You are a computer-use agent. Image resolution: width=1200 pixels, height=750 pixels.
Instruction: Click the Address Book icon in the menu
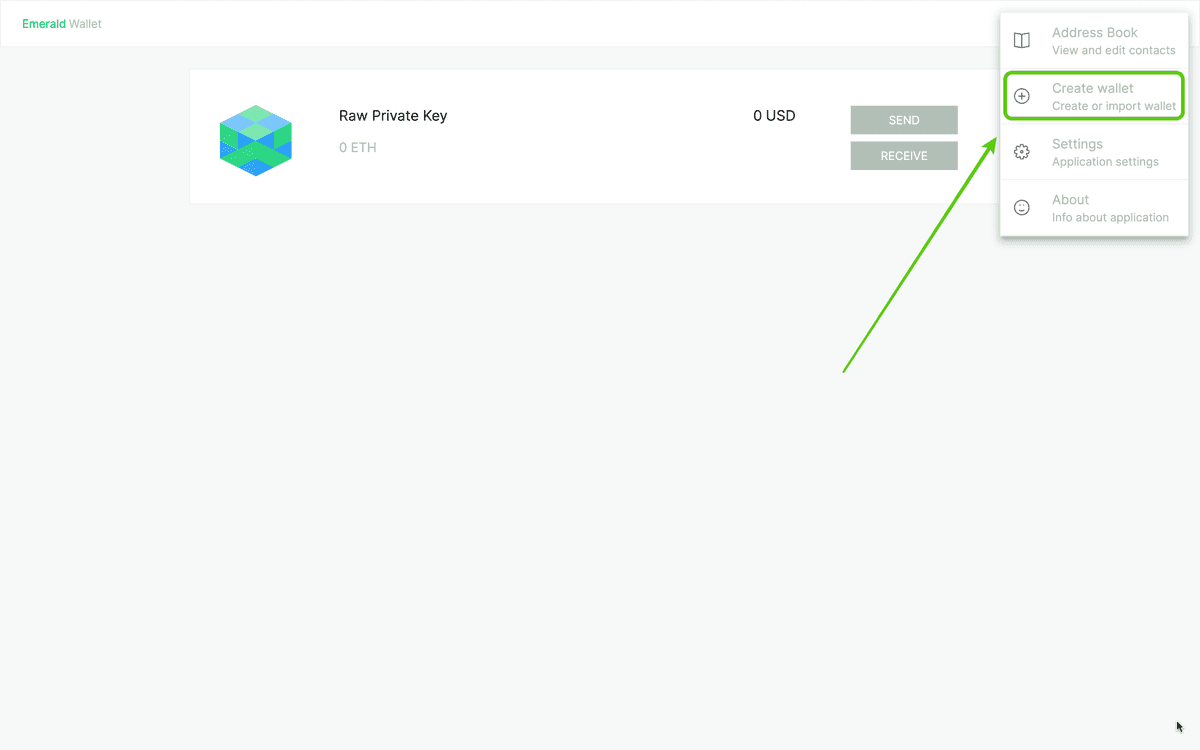point(1021,40)
